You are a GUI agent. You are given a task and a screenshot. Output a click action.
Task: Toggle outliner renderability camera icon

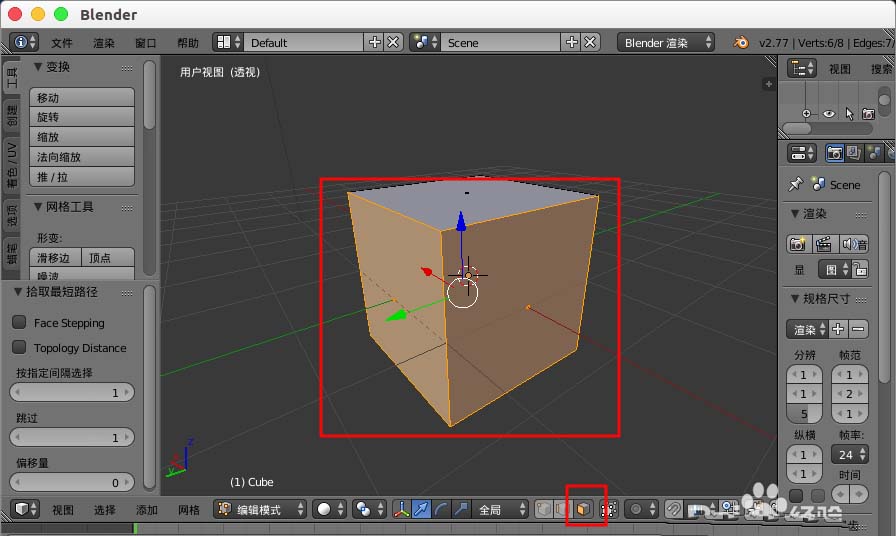coord(869,114)
